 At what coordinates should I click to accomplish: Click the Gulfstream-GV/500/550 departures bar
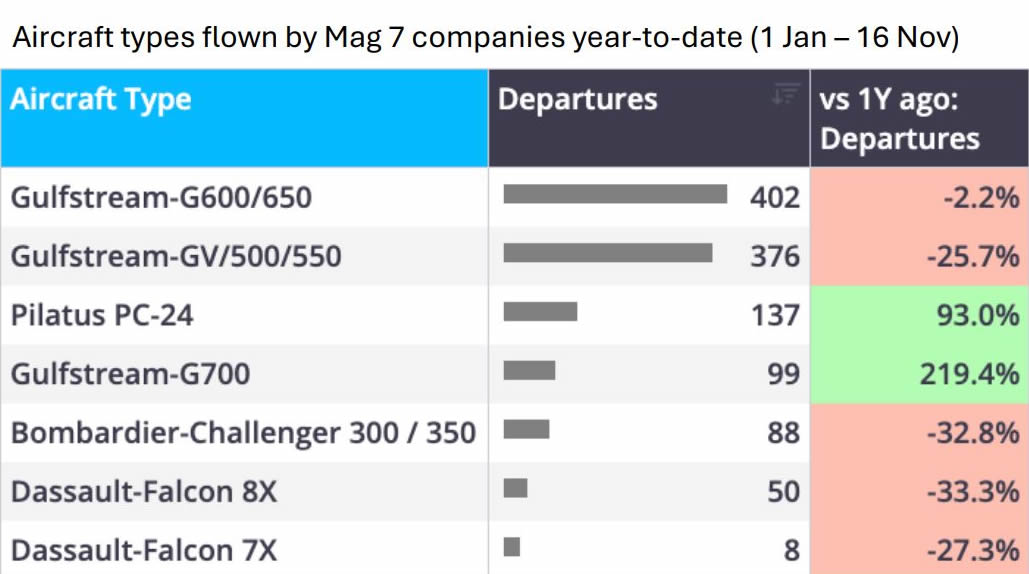pyautogui.click(x=608, y=253)
